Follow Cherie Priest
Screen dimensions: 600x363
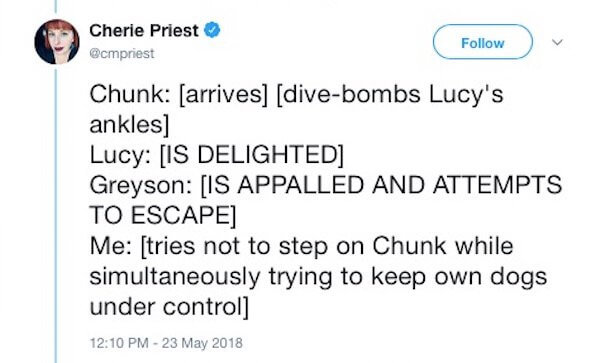(483, 42)
